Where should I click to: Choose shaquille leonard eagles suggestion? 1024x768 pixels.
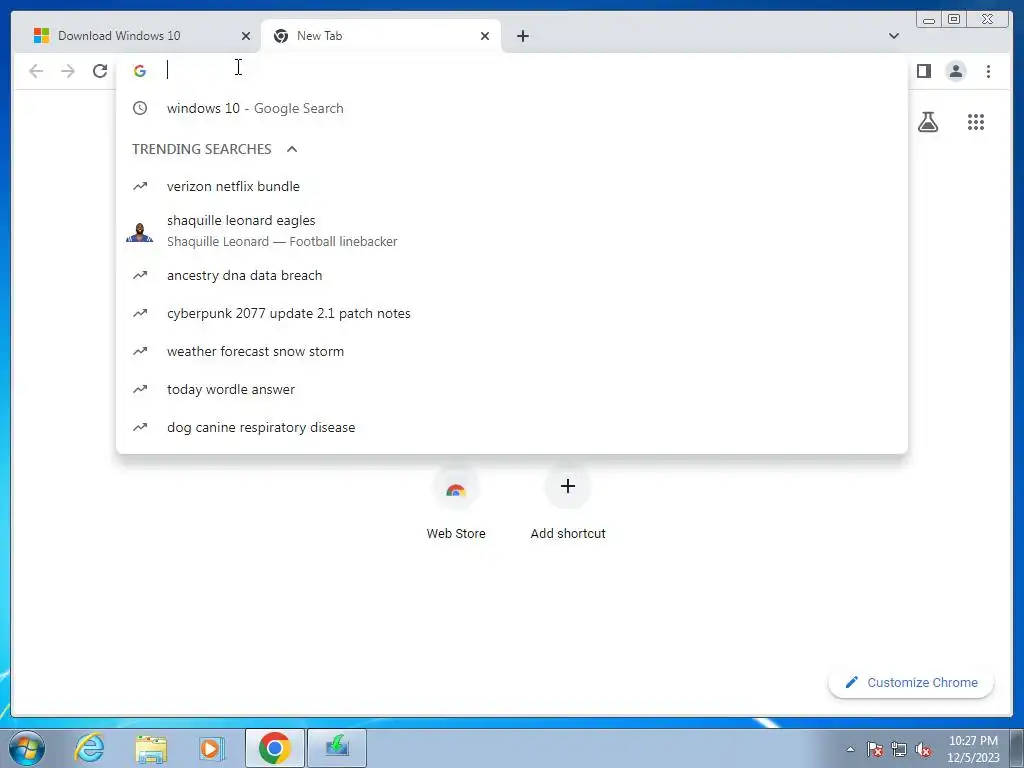point(512,231)
